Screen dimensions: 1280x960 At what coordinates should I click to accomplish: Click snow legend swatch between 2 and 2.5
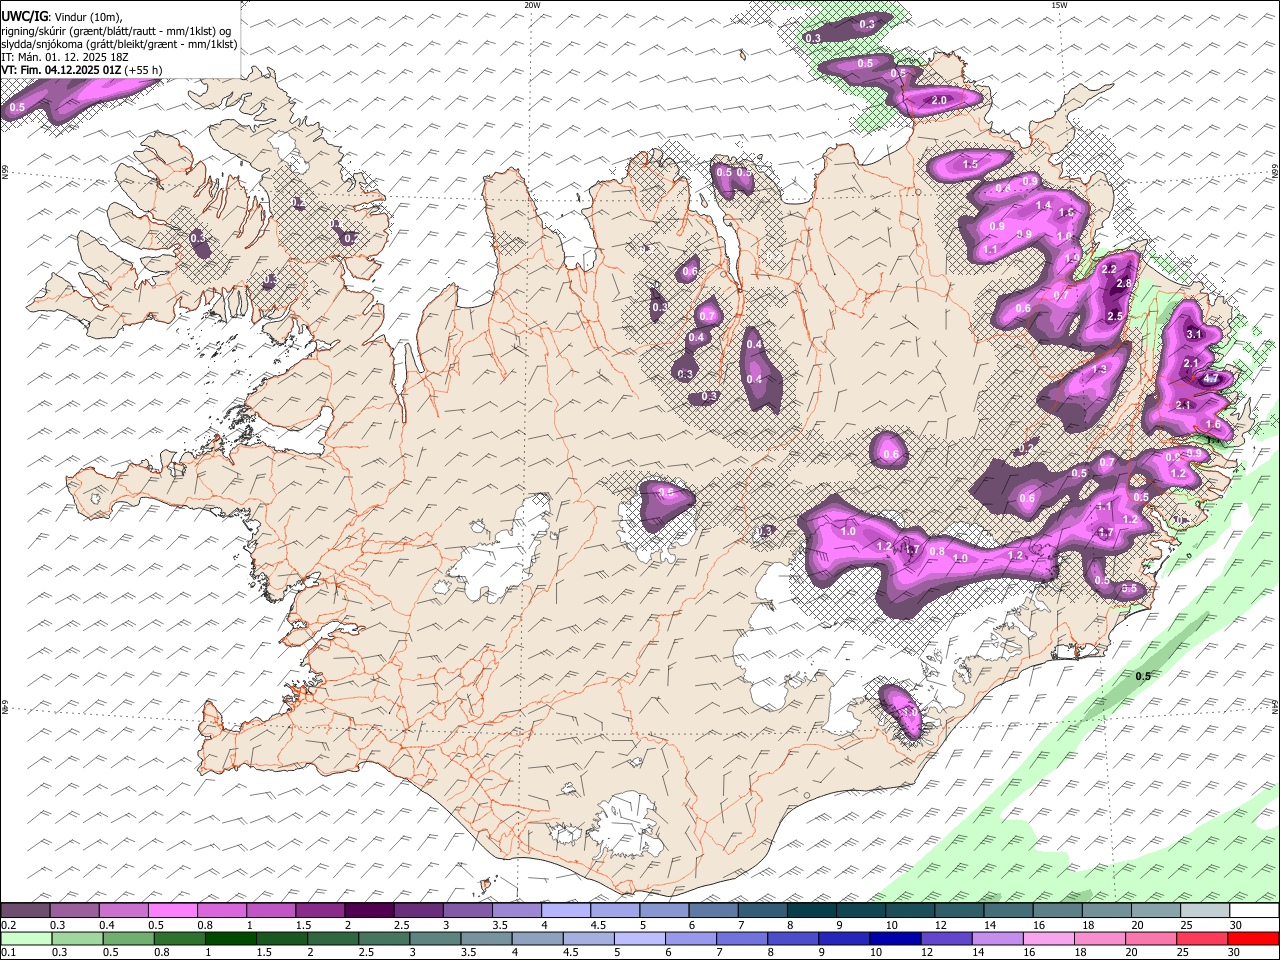coord(369,911)
